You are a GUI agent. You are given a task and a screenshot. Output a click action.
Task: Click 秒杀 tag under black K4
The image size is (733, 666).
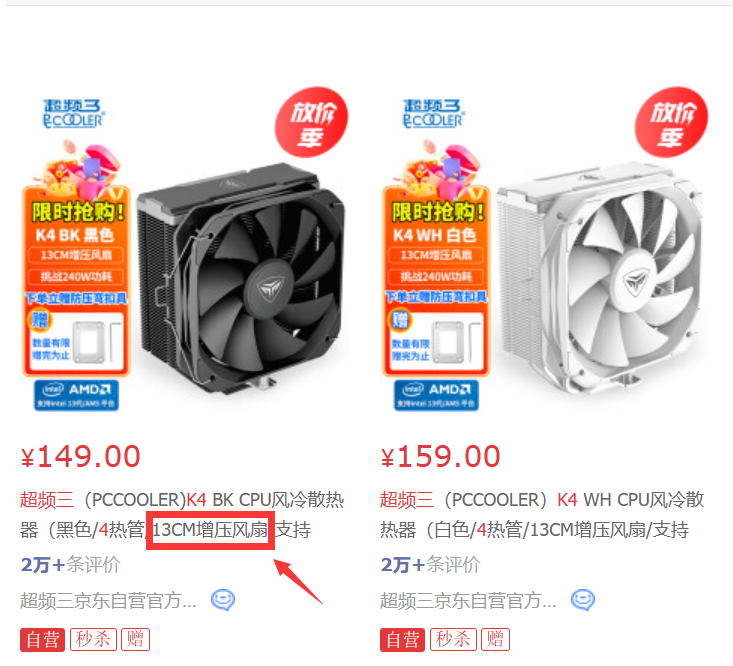93,639
